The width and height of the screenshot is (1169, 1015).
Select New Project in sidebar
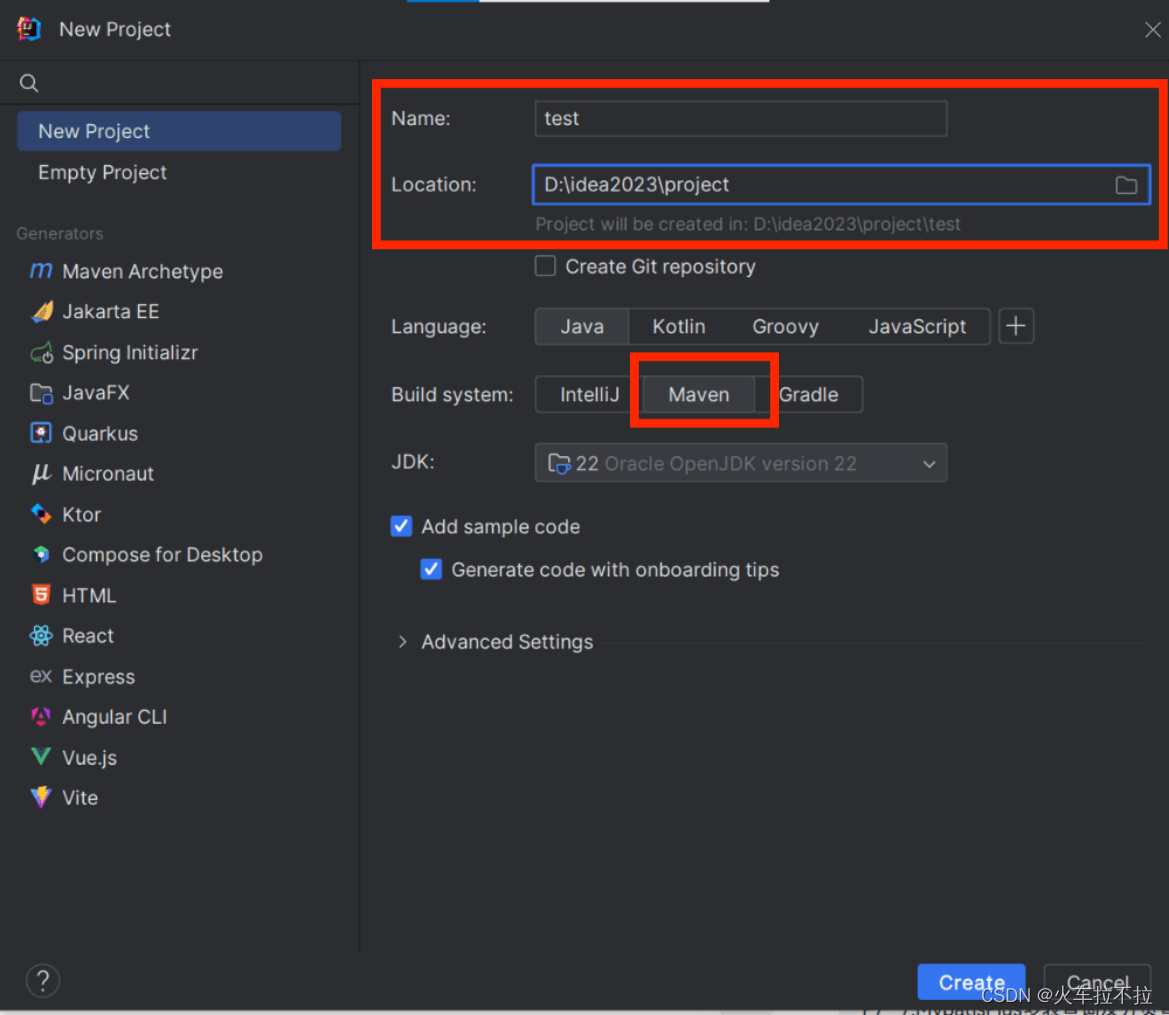point(179,131)
